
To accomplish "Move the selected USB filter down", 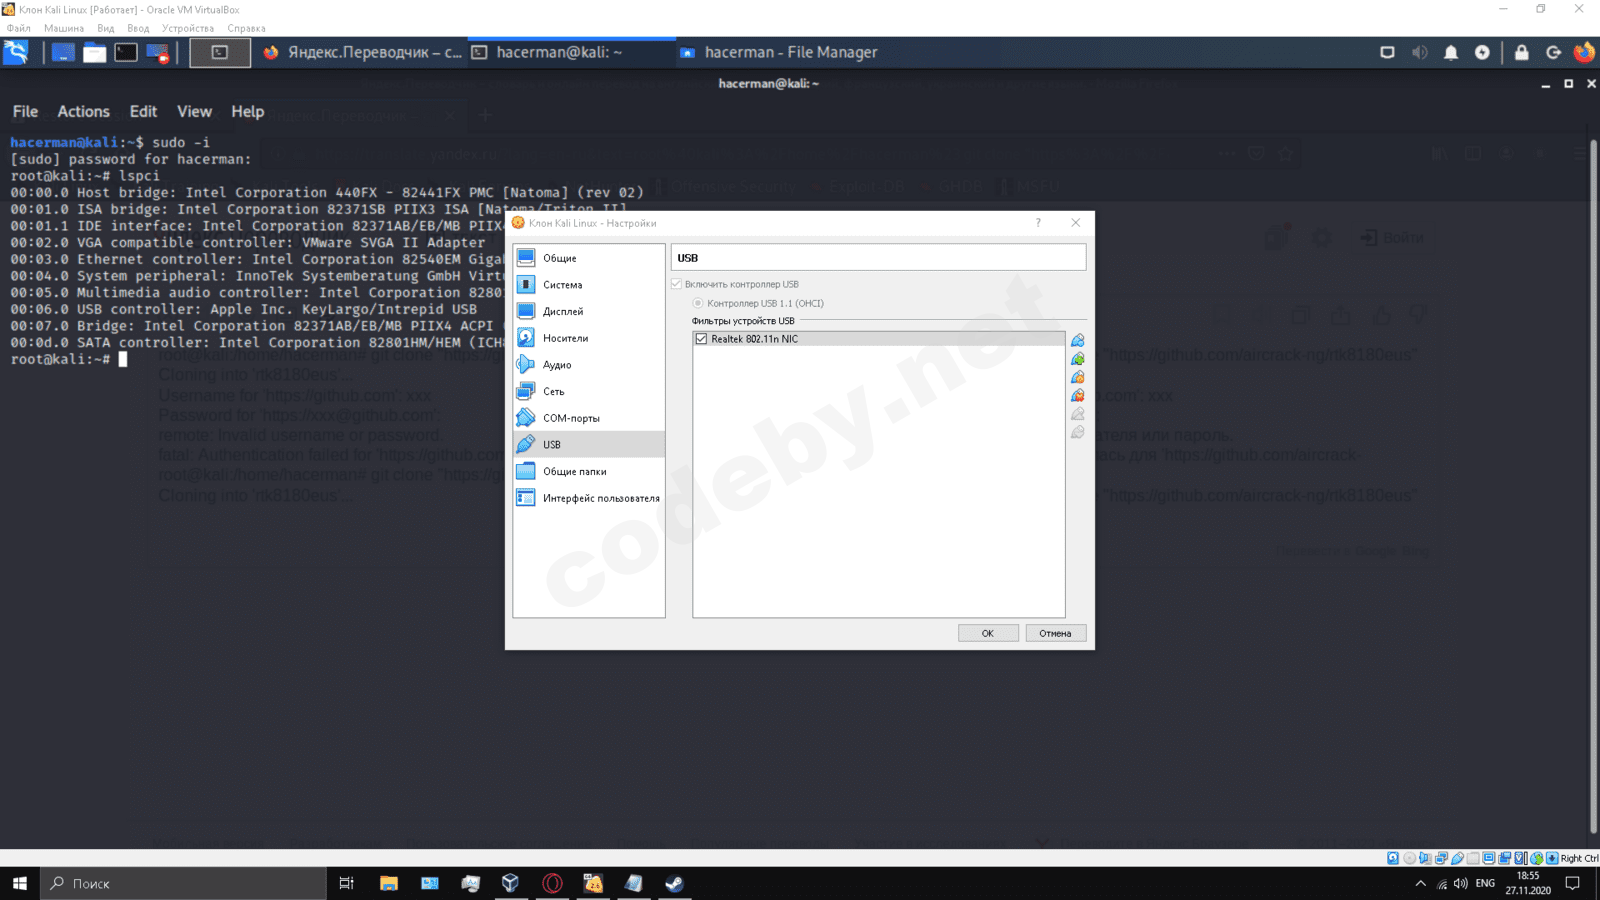I will [x=1077, y=433].
